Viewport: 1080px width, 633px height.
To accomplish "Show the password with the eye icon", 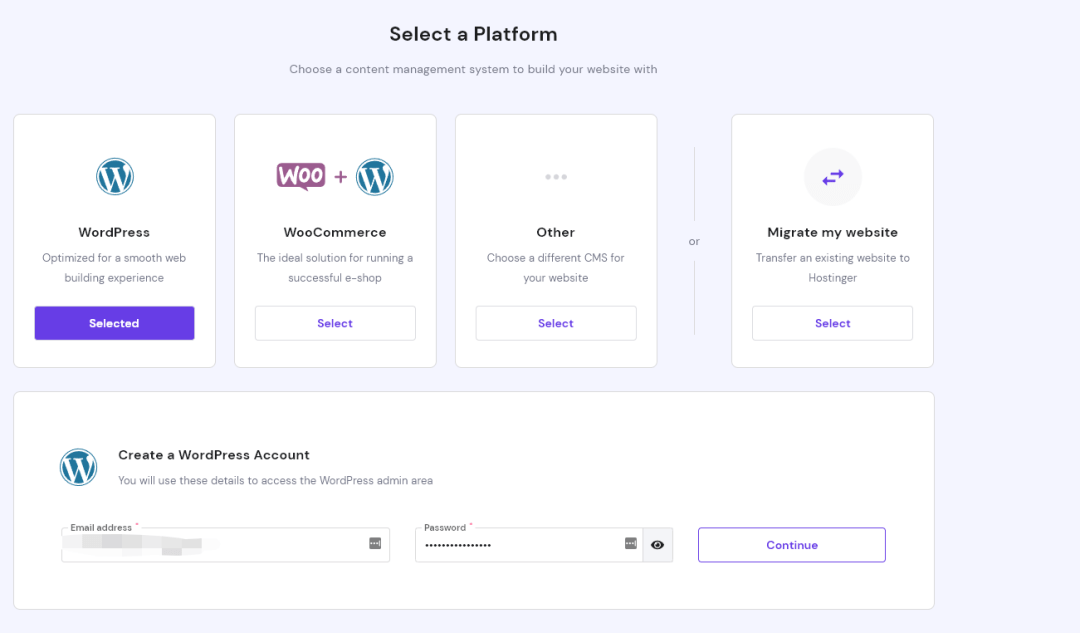I will click(657, 545).
